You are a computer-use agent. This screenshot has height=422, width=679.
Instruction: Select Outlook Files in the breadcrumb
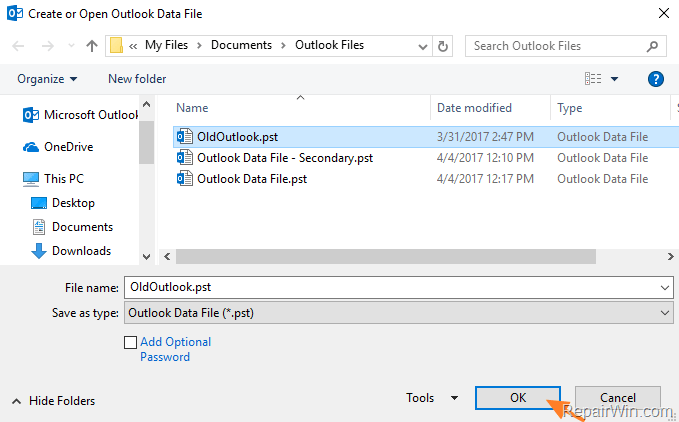(x=329, y=45)
